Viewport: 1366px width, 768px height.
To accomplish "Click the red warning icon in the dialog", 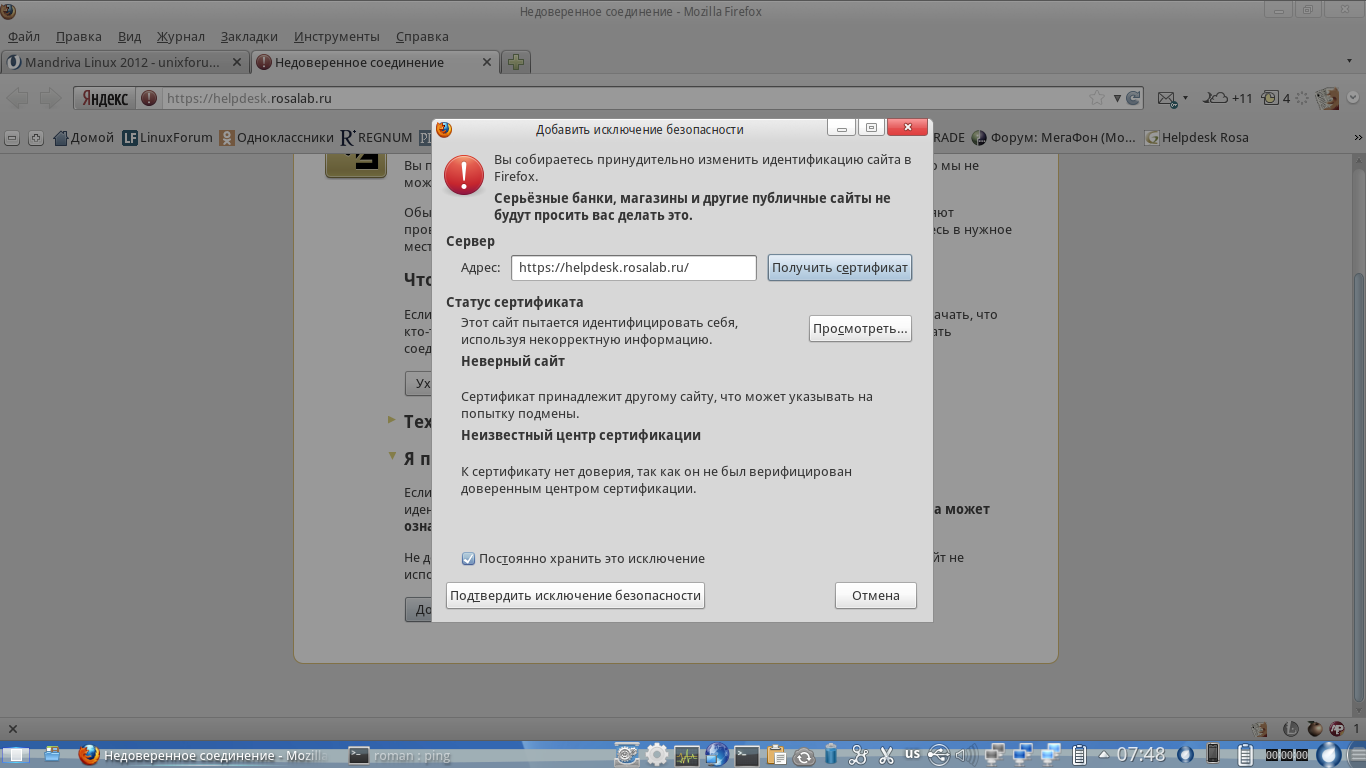I will pos(464,174).
